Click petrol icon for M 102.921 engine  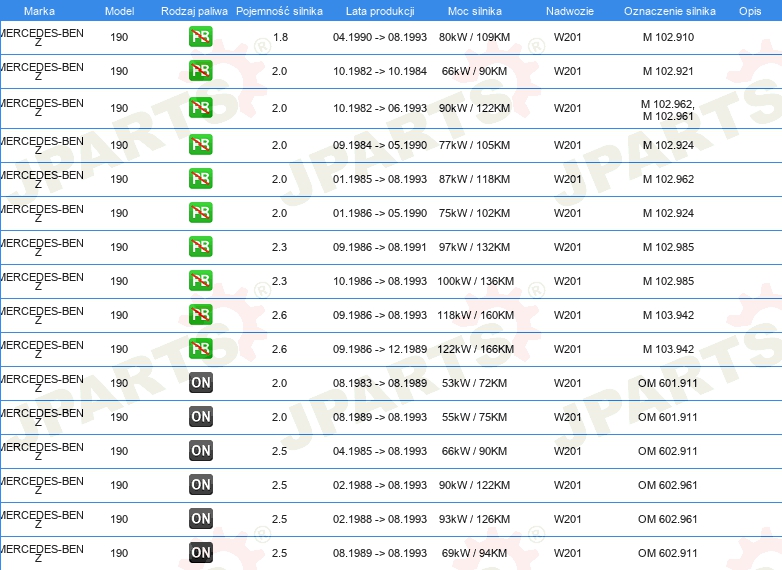(200, 70)
